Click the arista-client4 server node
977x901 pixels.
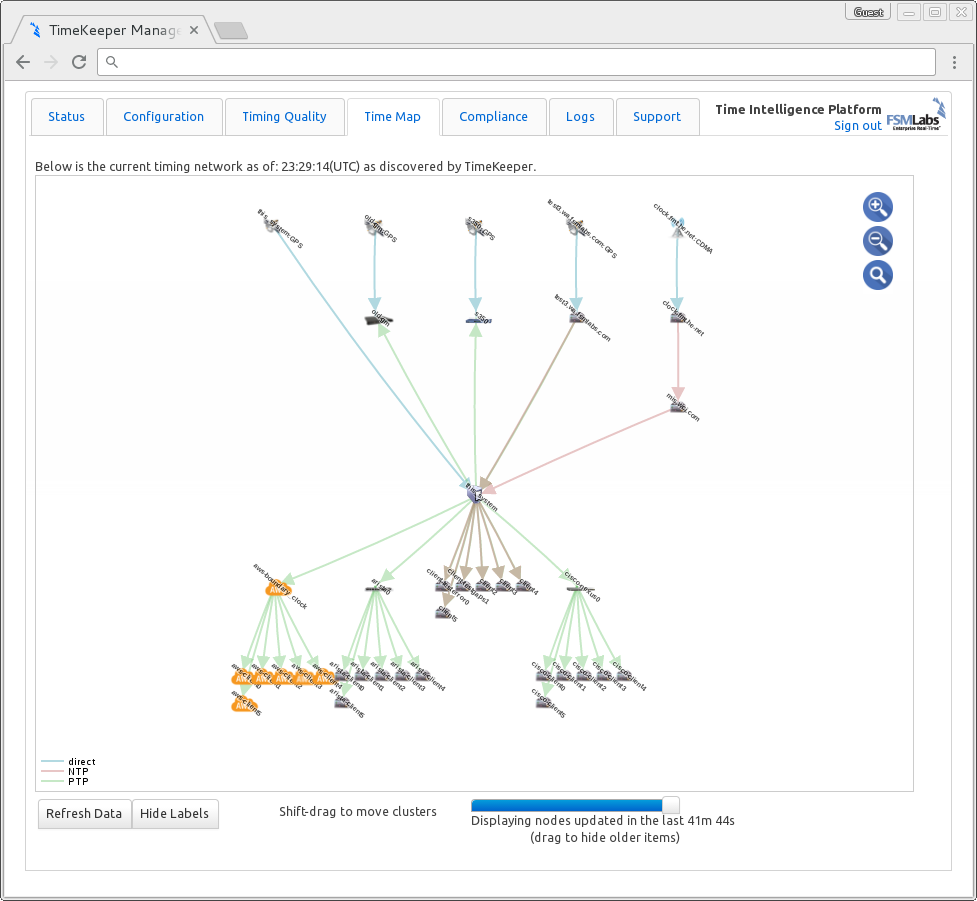tap(422, 675)
